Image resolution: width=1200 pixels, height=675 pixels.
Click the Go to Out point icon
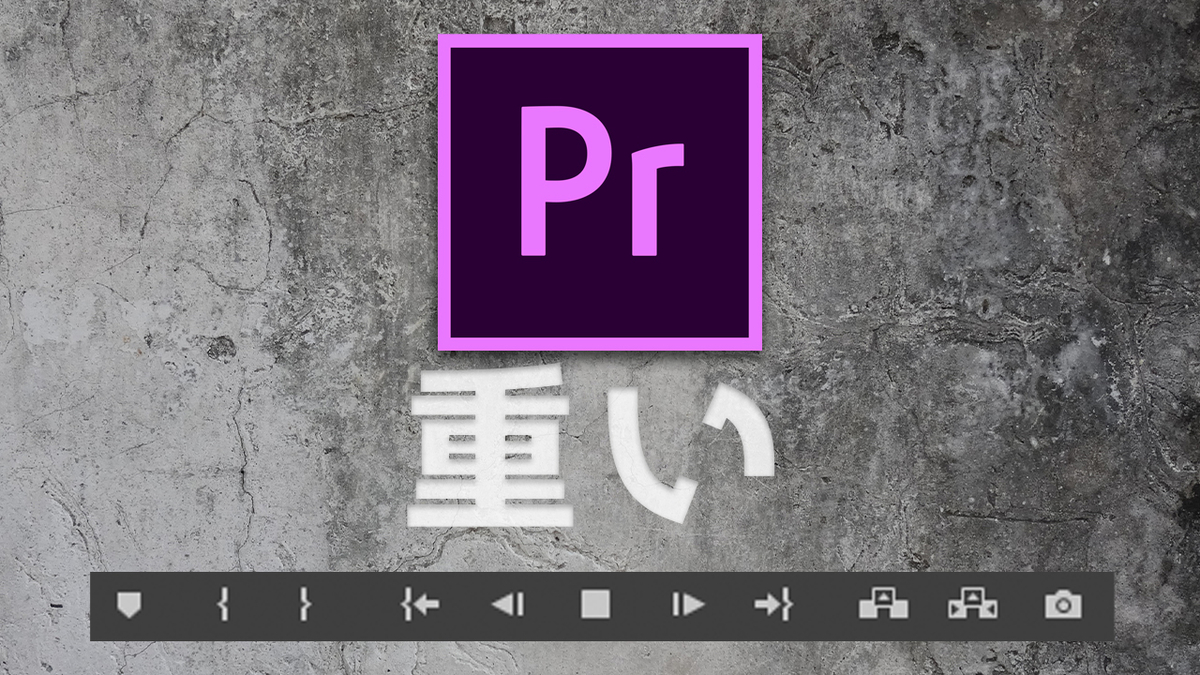click(774, 604)
